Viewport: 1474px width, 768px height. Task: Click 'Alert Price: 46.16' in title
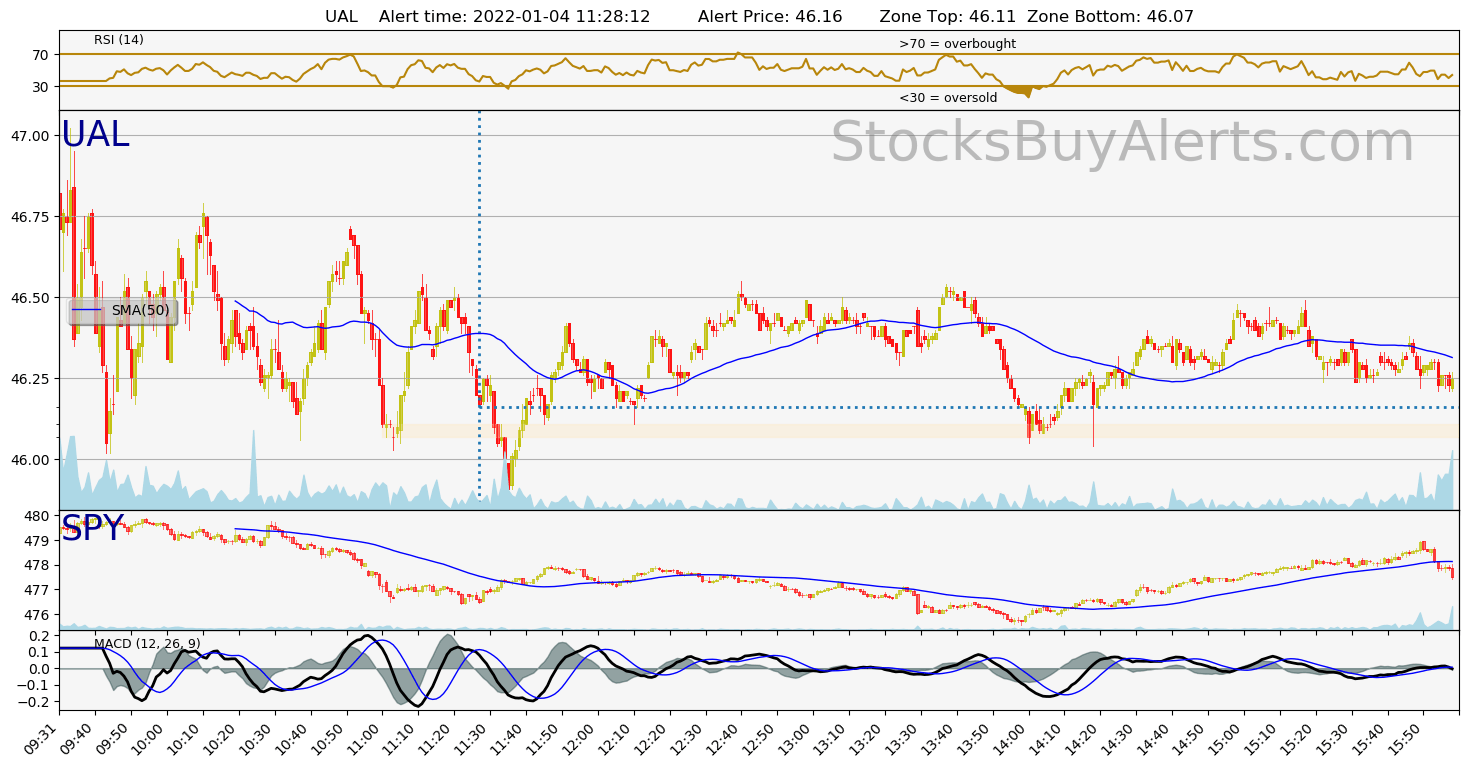click(x=770, y=17)
